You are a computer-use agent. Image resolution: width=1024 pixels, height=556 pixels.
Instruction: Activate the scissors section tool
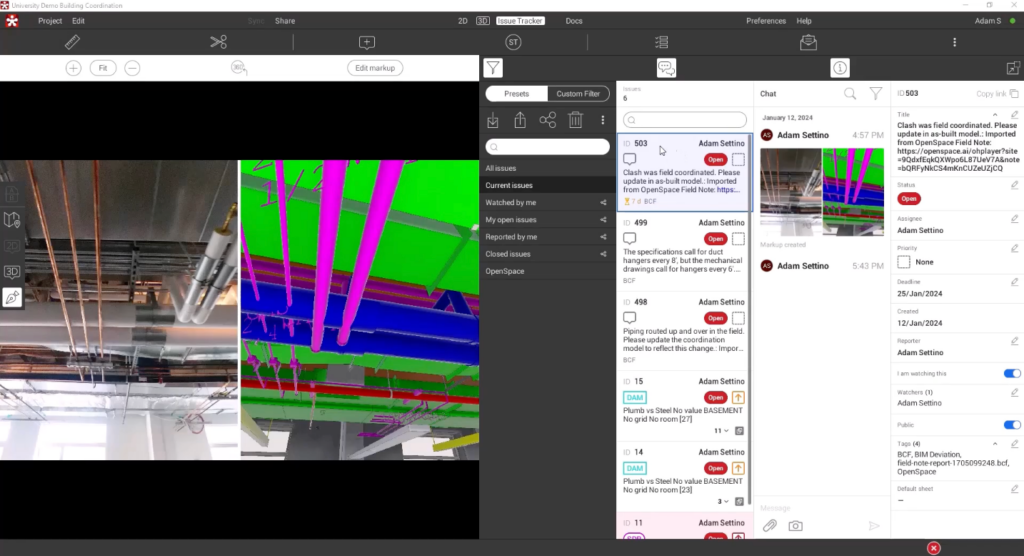pyautogui.click(x=218, y=42)
